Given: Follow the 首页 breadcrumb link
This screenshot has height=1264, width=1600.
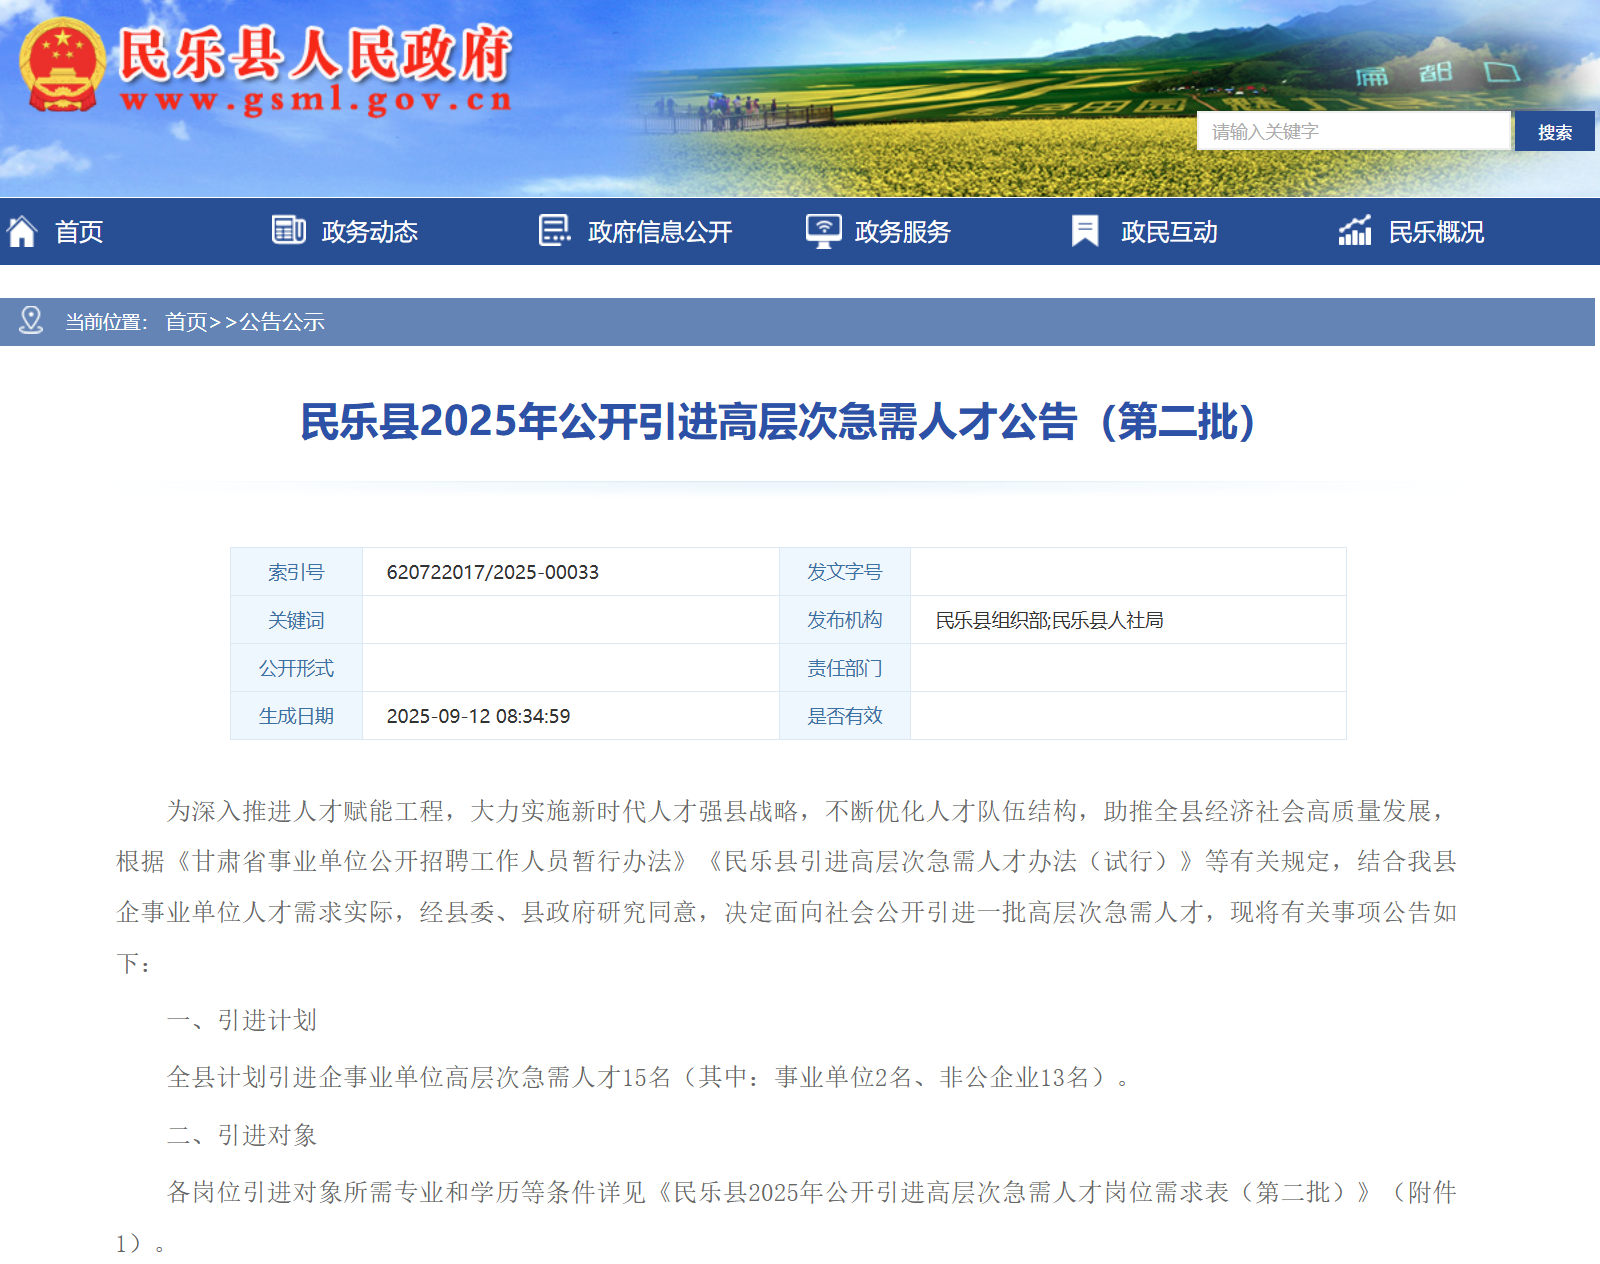Looking at the screenshot, I should tap(186, 322).
